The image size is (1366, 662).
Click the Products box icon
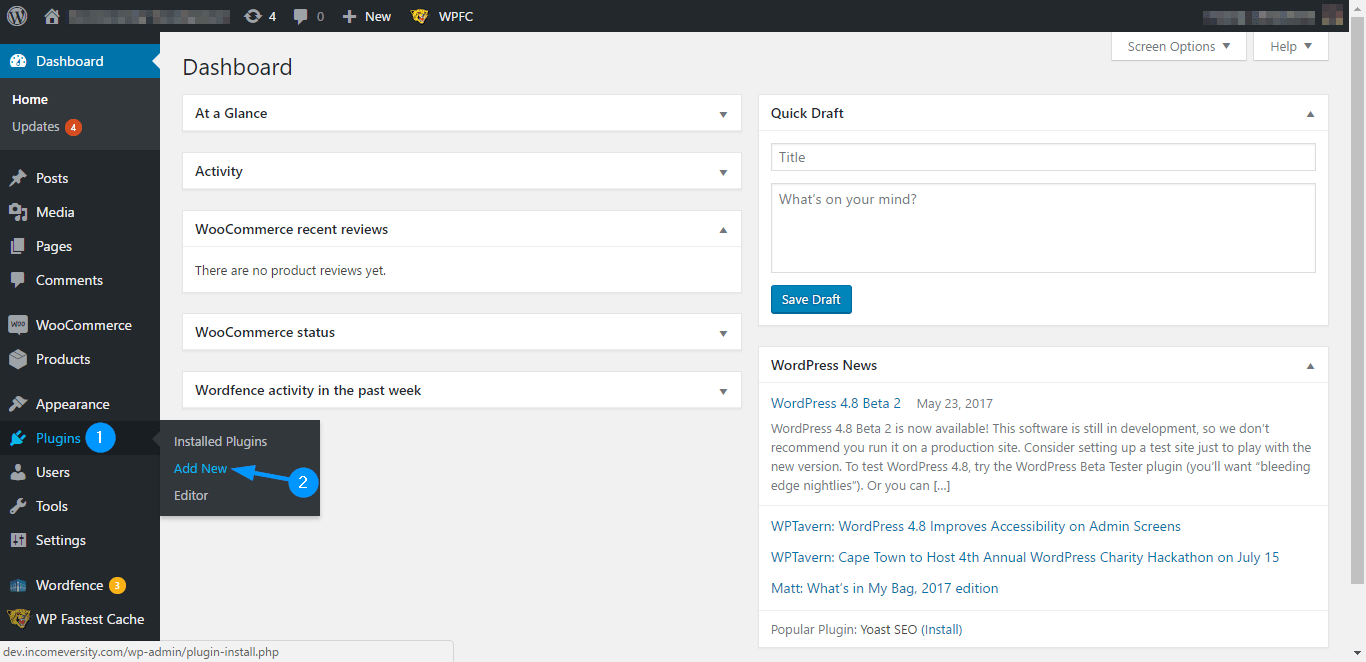(18, 359)
